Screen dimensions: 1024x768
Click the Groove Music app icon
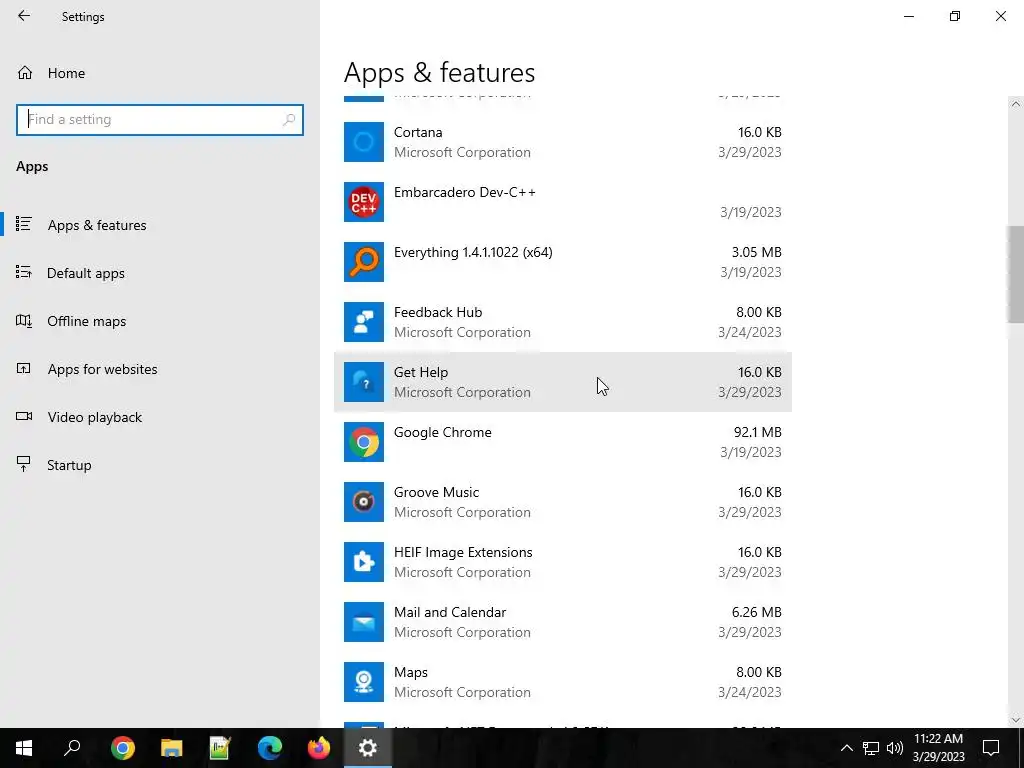point(364,502)
